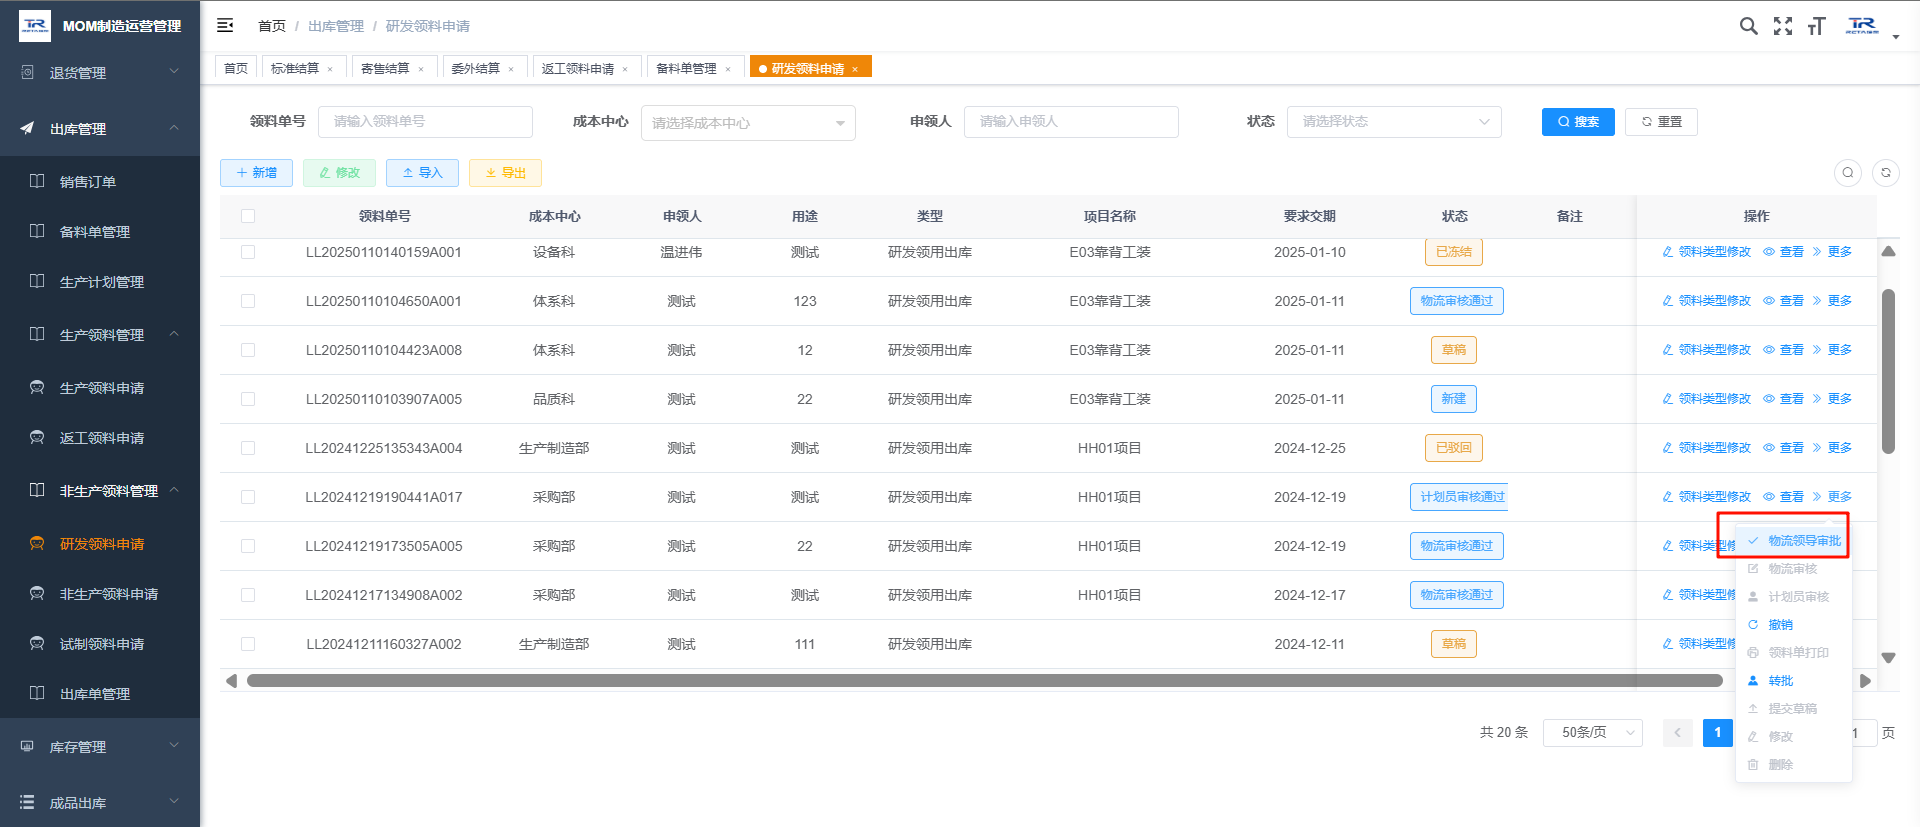The image size is (1920, 827).
Task: Click the 库存管理 sidebar icon
Action: tap(27, 746)
